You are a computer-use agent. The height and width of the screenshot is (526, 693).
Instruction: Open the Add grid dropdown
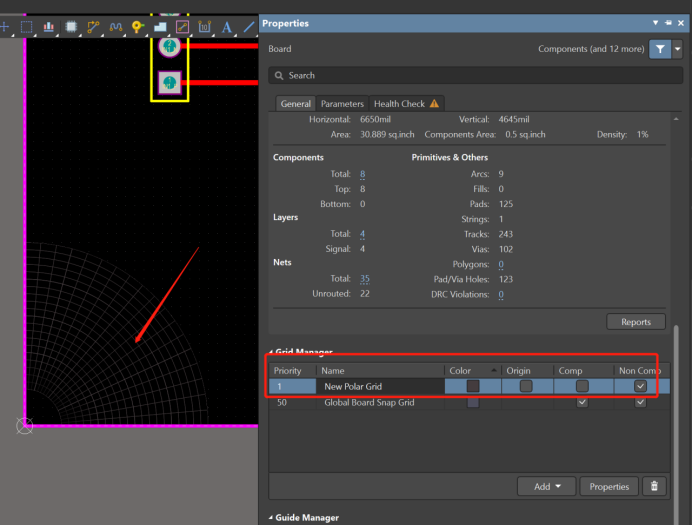(546, 486)
